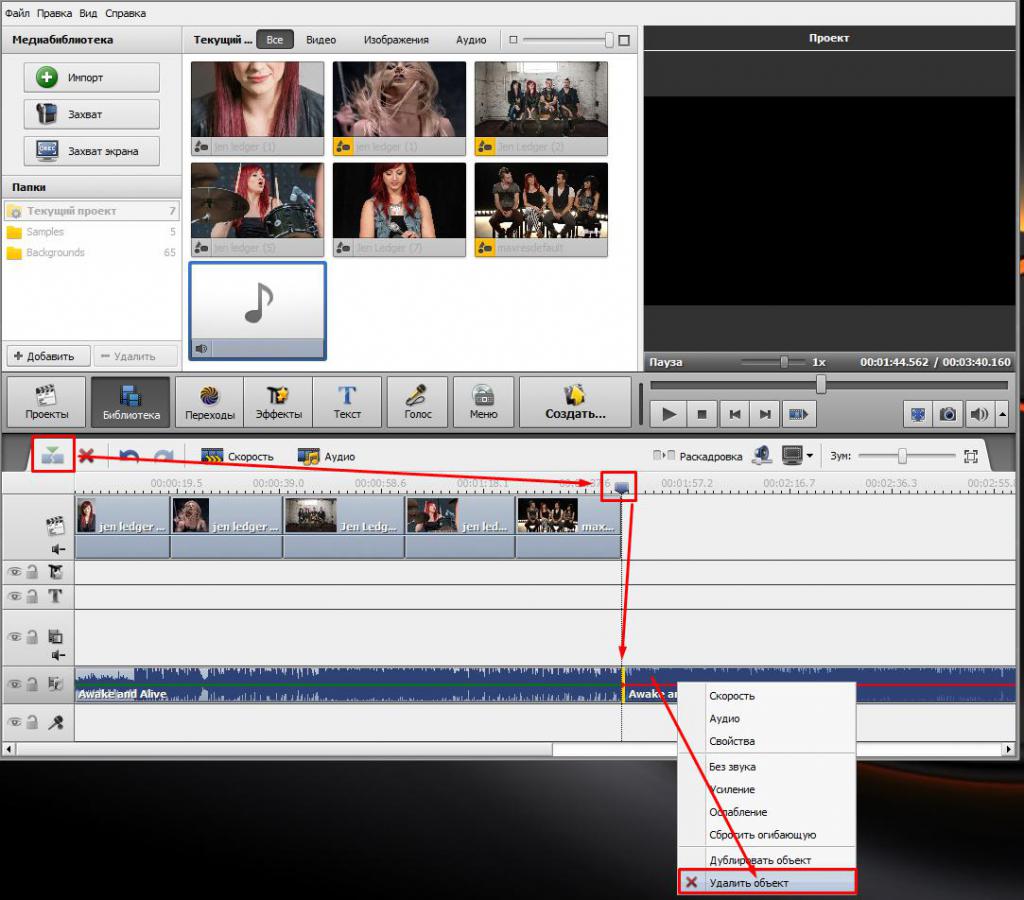Click the red X delete icon on the timeline toolbar
Image resolution: width=1024 pixels, height=900 pixels.
point(86,455)
